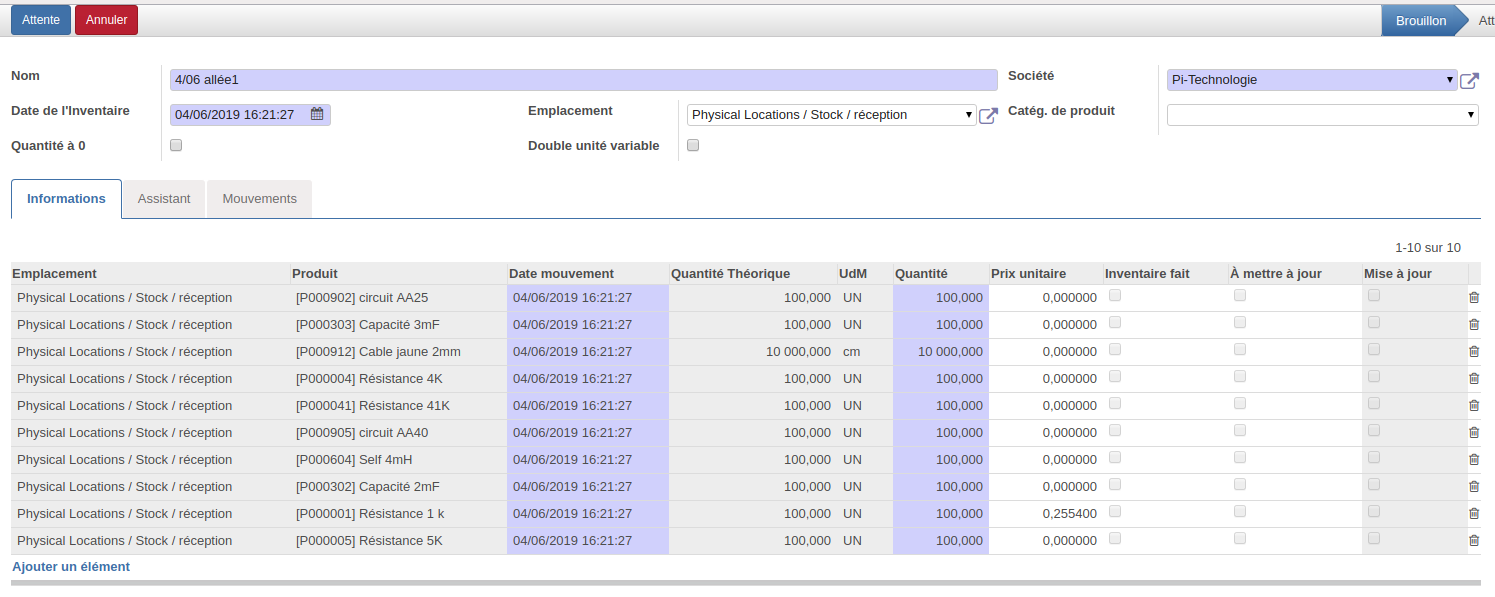The image size is (1495, 597).
Task: Edit Quantité cell for Cable jaune 2mm
Action: pyautogui.click(x=940, y=352)
